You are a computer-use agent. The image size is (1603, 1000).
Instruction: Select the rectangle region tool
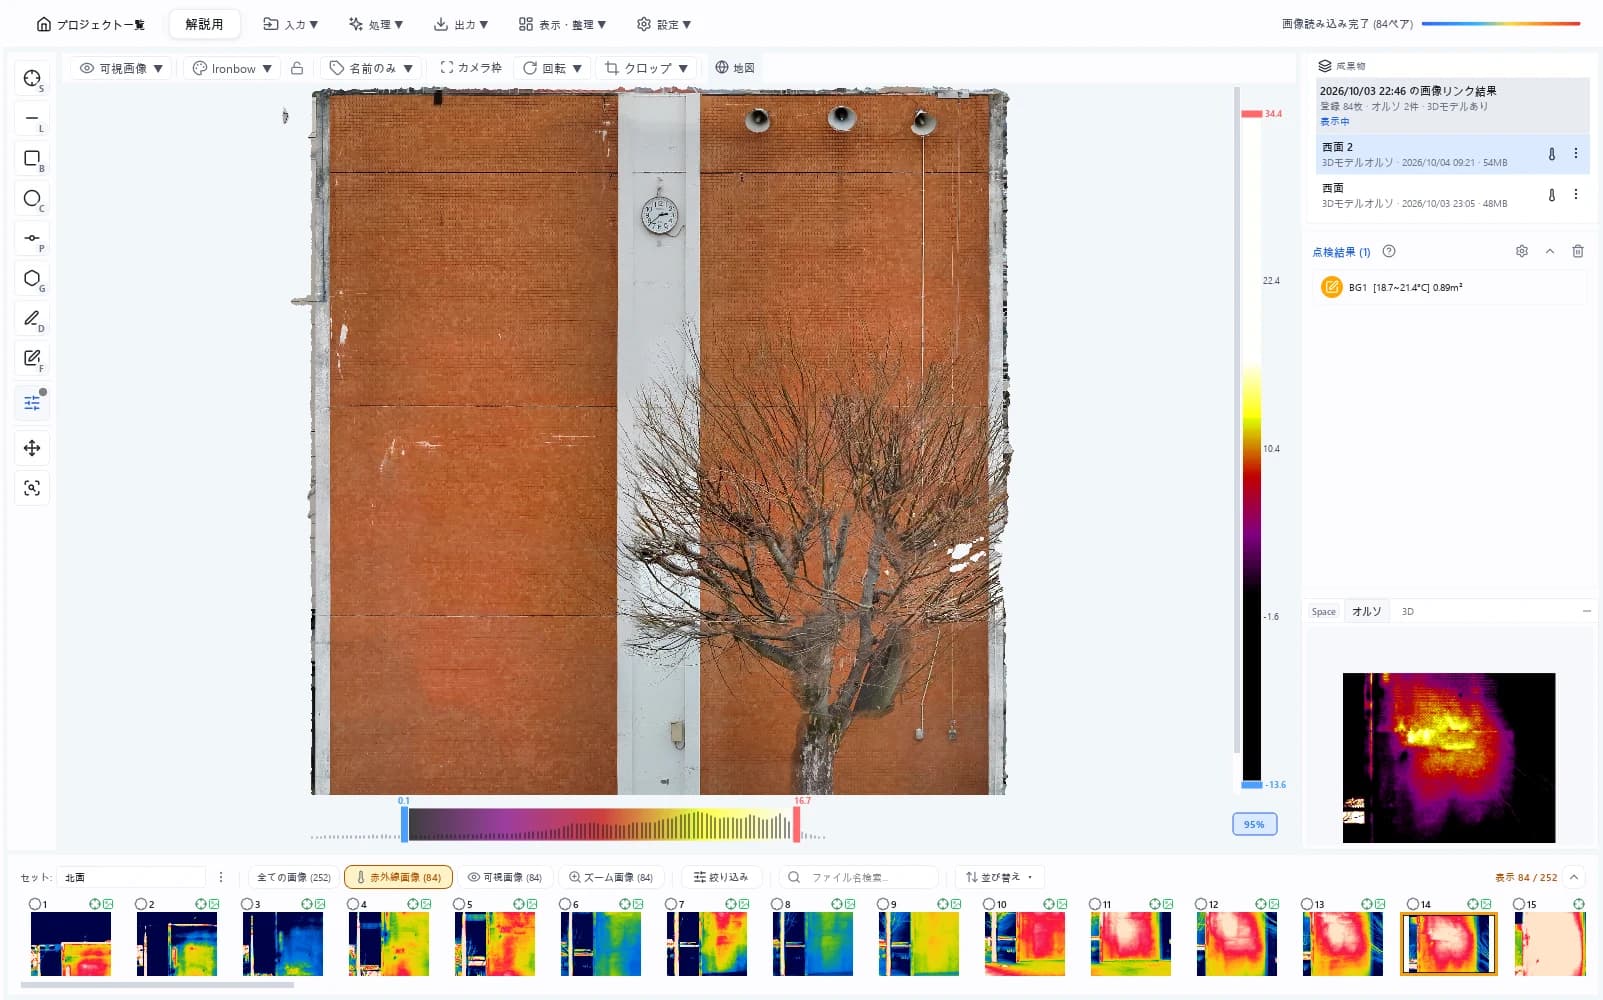[32, 159]
